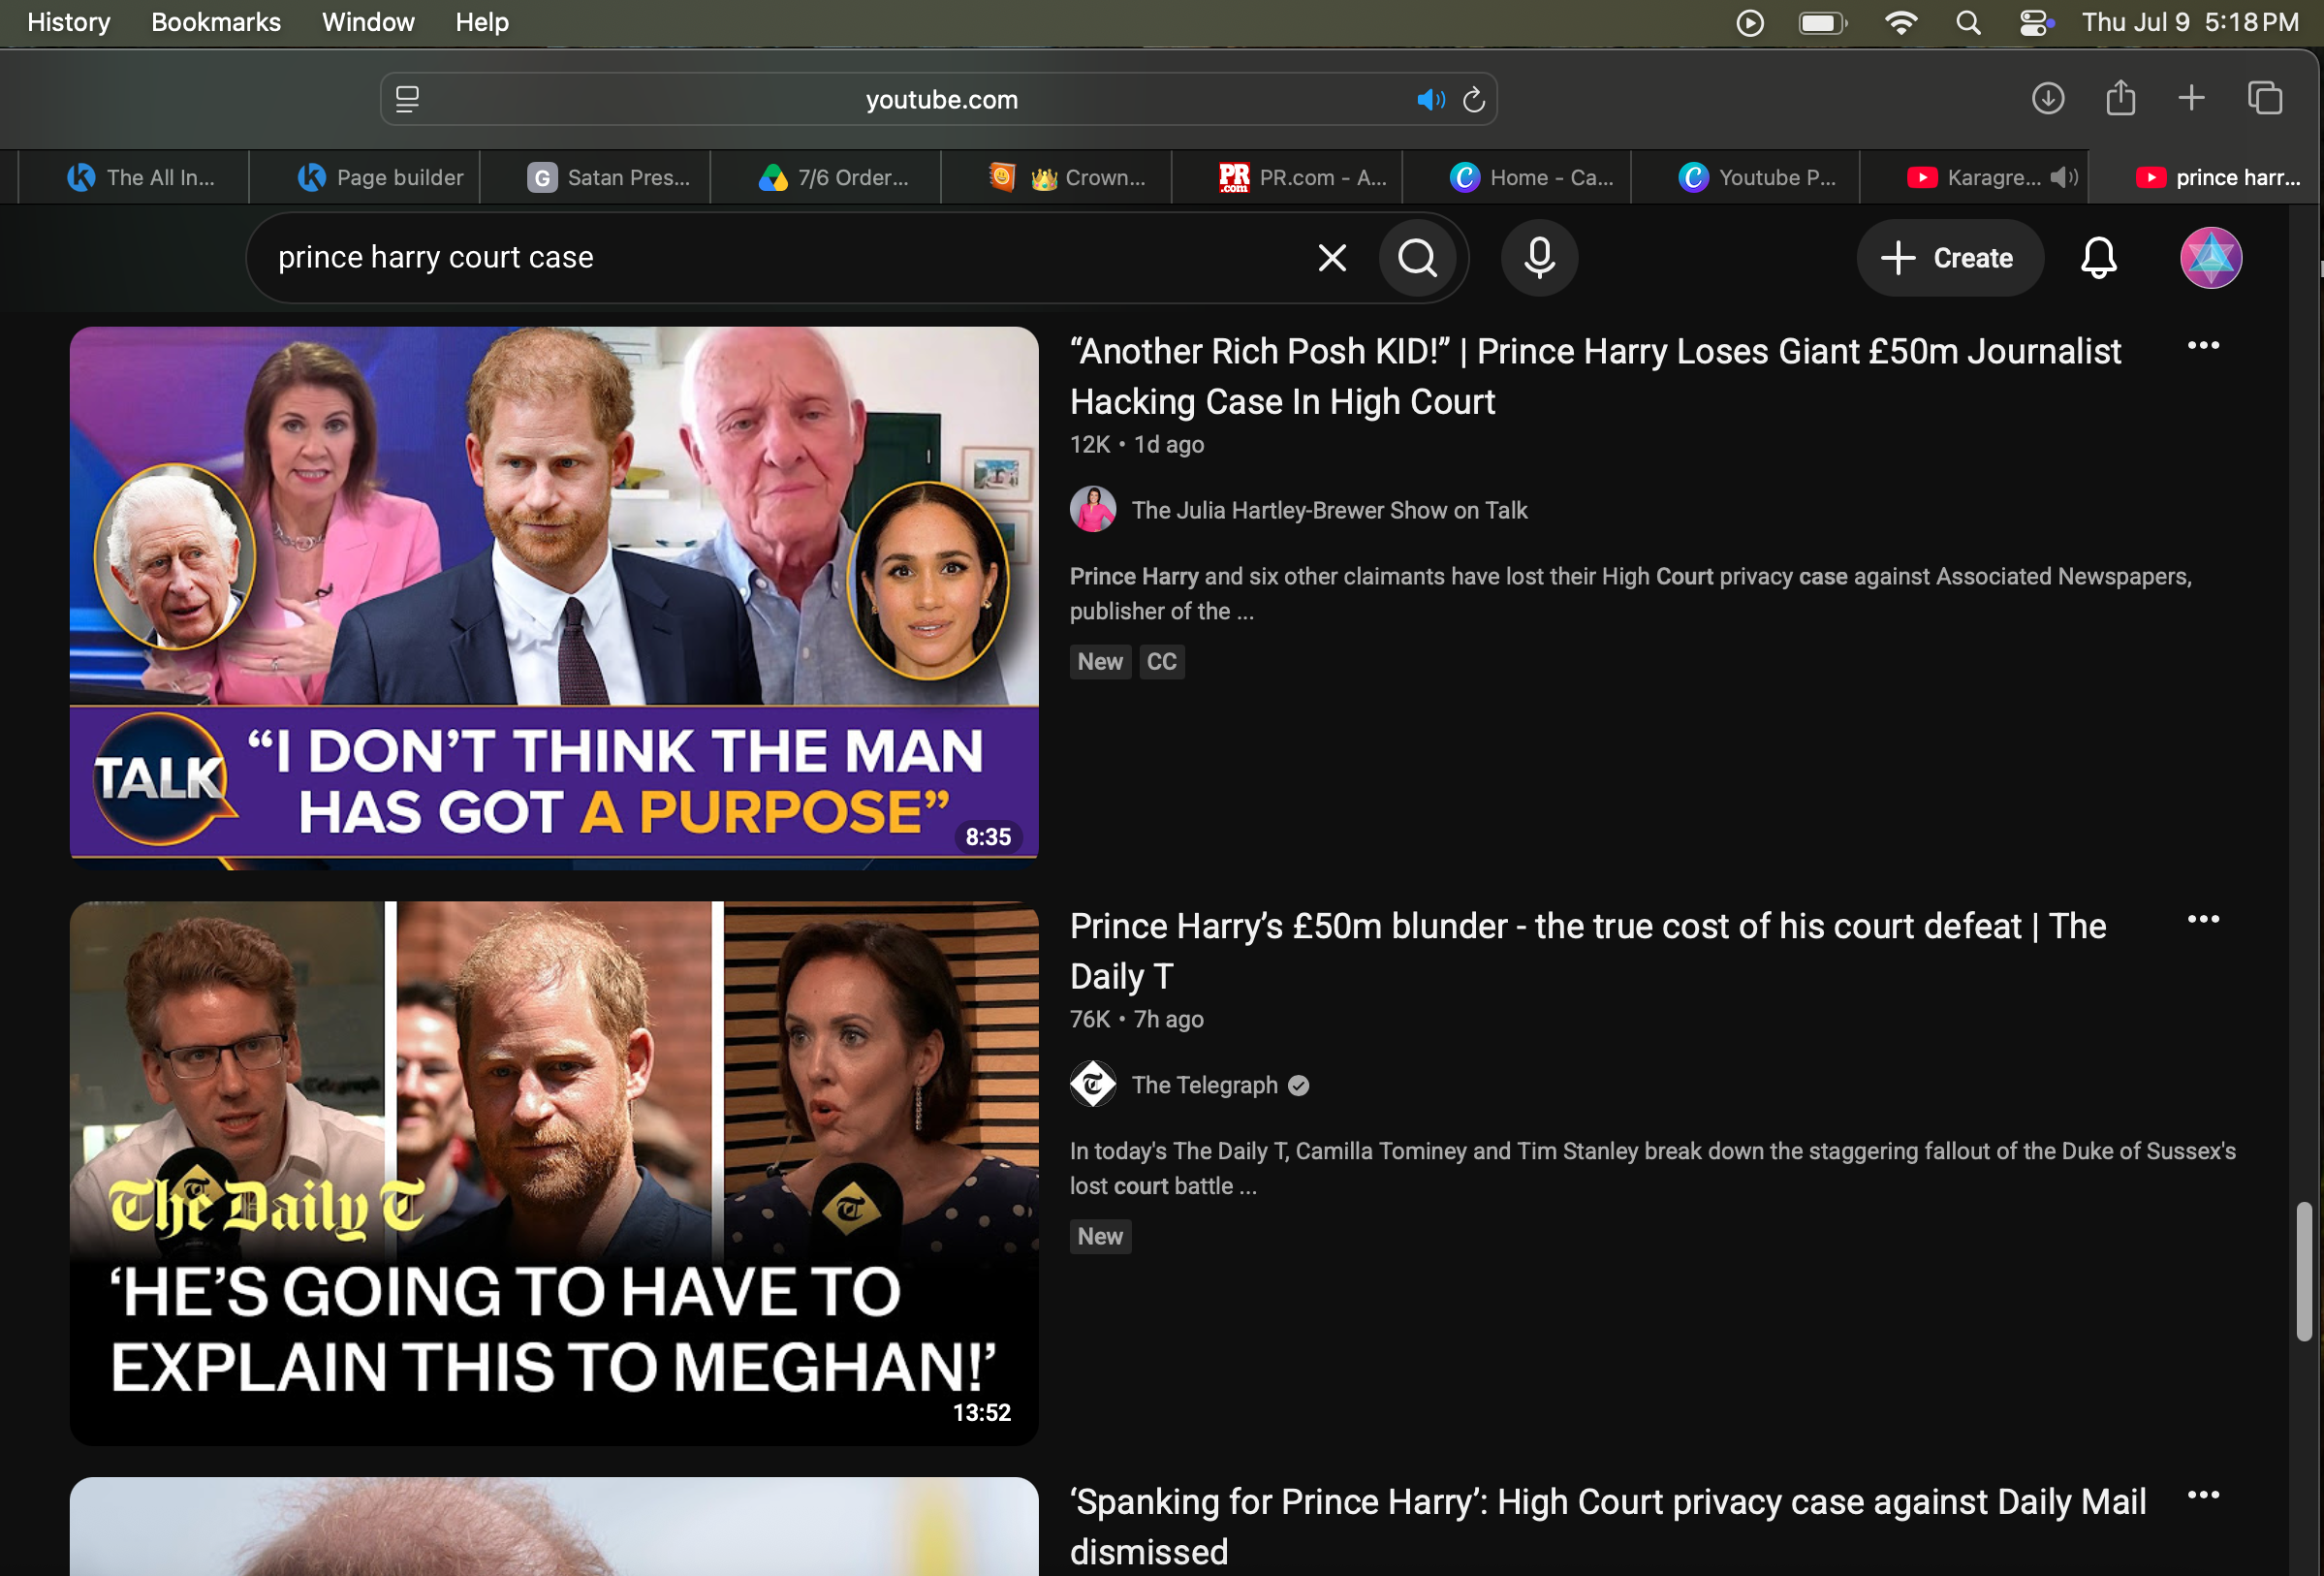Click the 'New' badge under the Talk video

tap(1100, 662)
